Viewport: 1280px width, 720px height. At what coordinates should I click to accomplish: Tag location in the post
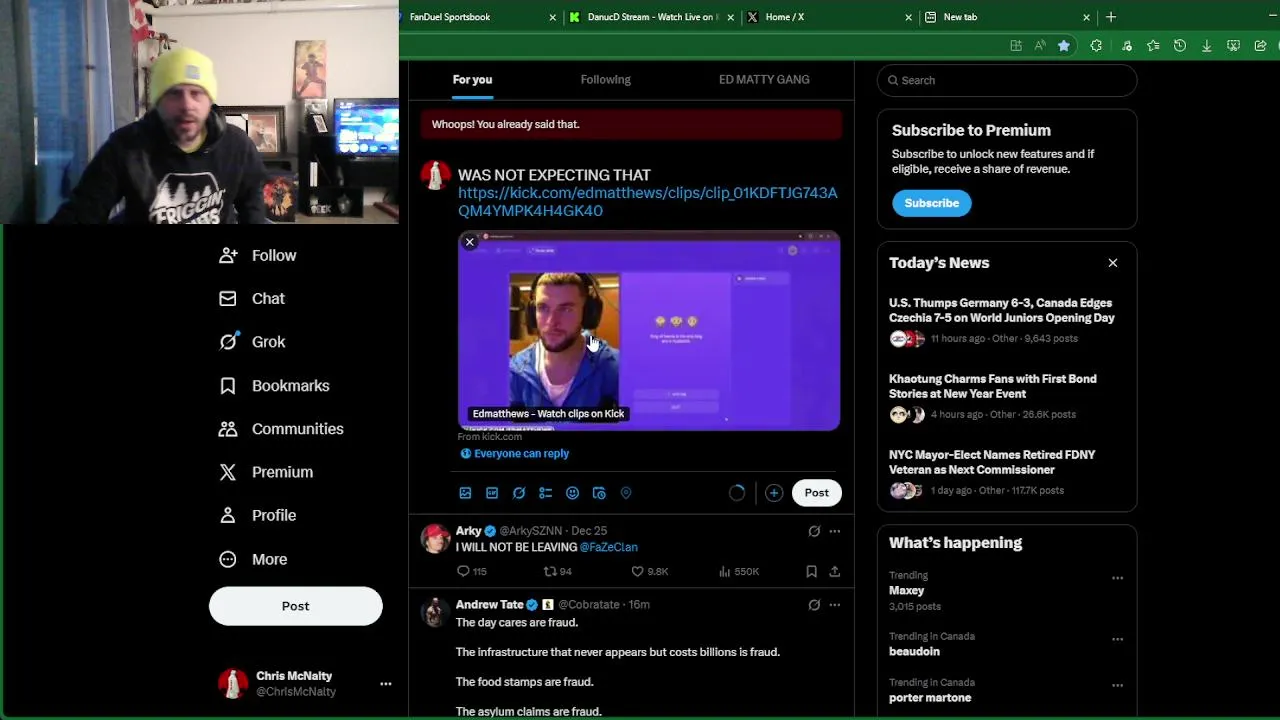626,493
